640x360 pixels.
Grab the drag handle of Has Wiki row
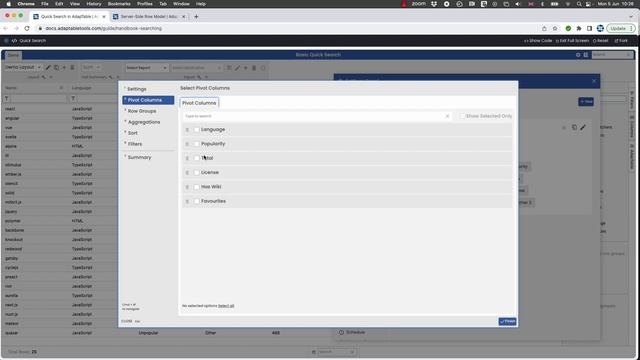click(x=187, y=187)
